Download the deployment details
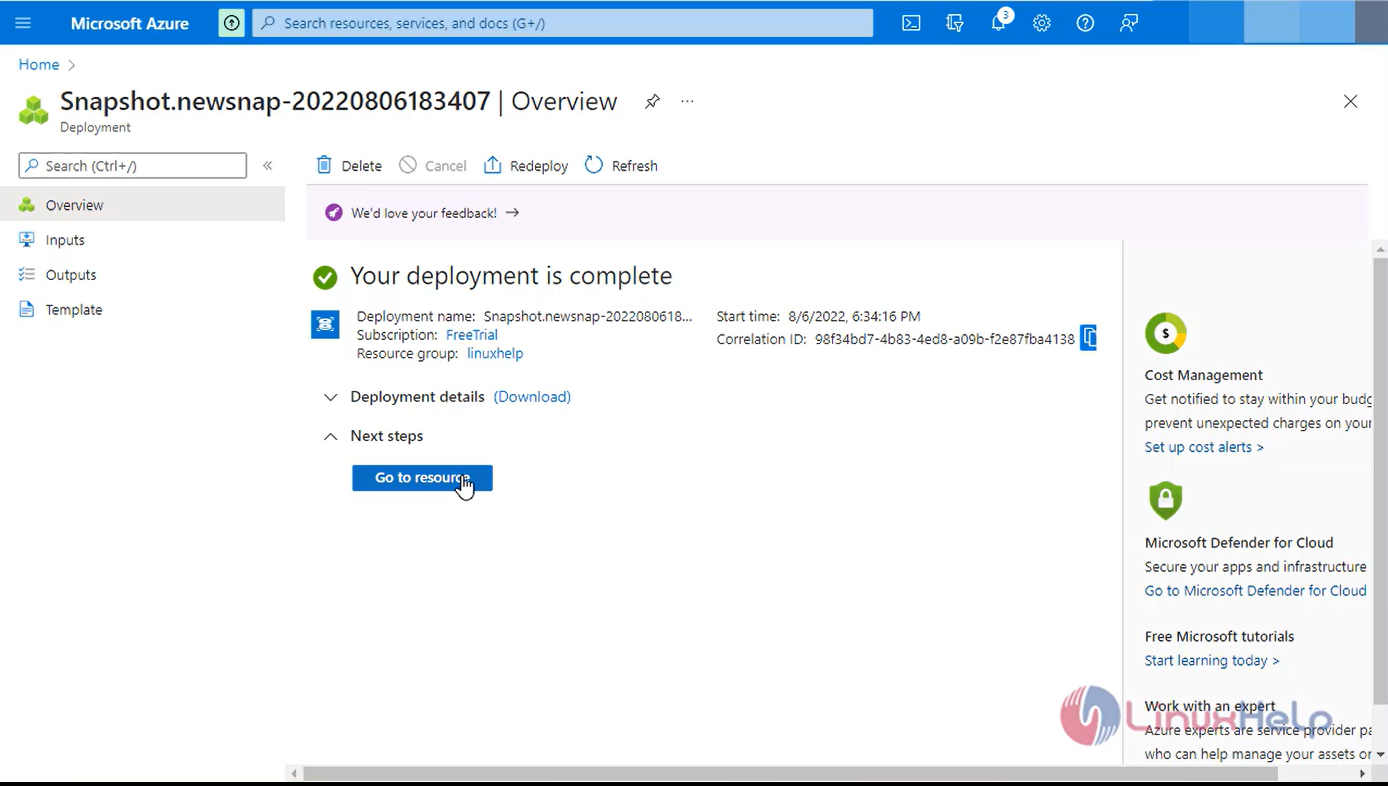The height and width of the screenshot is (786, 1388). pos(532,397)
